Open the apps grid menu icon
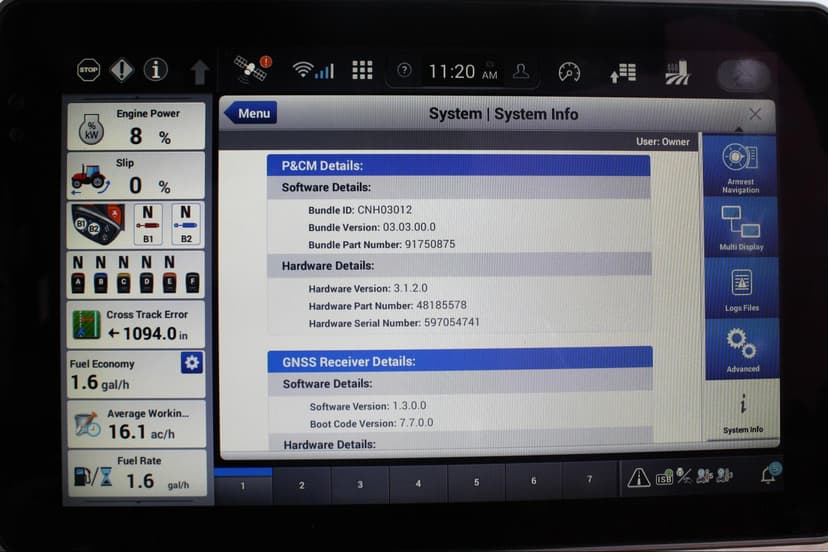828x552 pixels. pos(362,70)
